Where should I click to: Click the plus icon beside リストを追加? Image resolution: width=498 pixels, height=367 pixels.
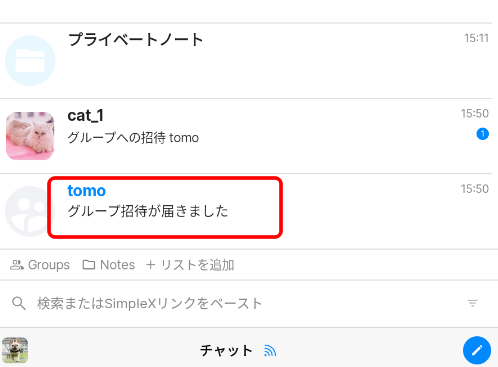(150, 265)
